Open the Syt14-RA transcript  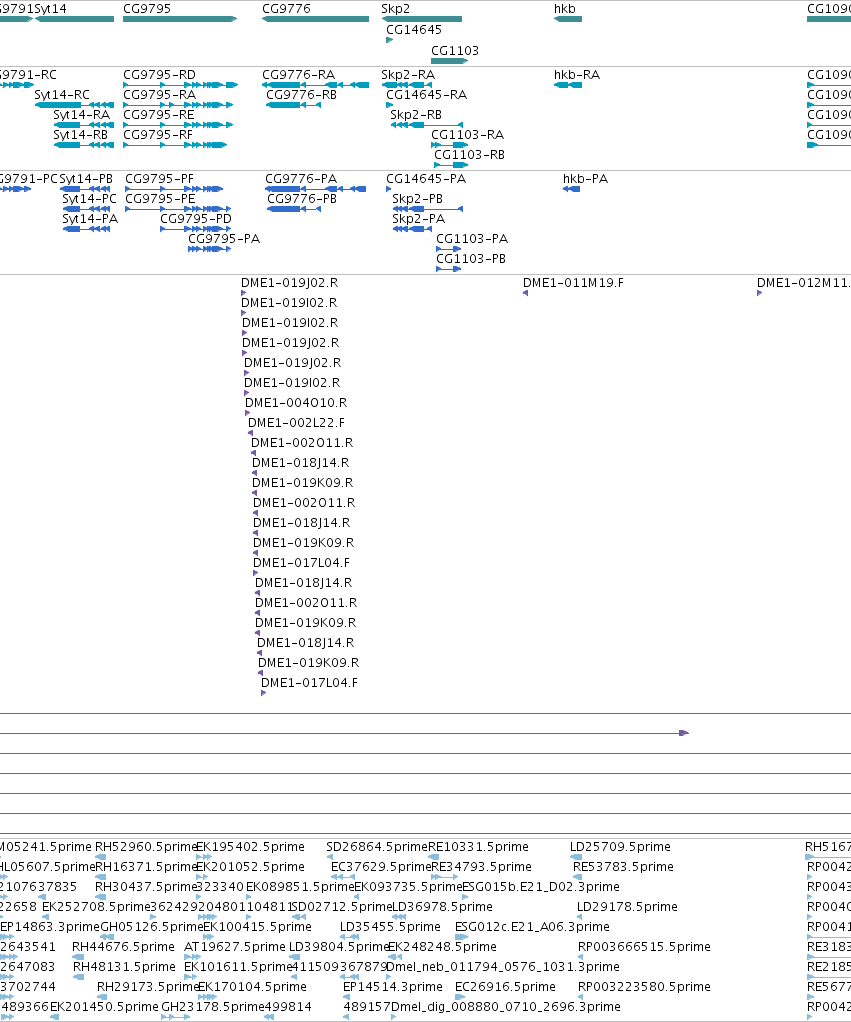coord(83,124)
